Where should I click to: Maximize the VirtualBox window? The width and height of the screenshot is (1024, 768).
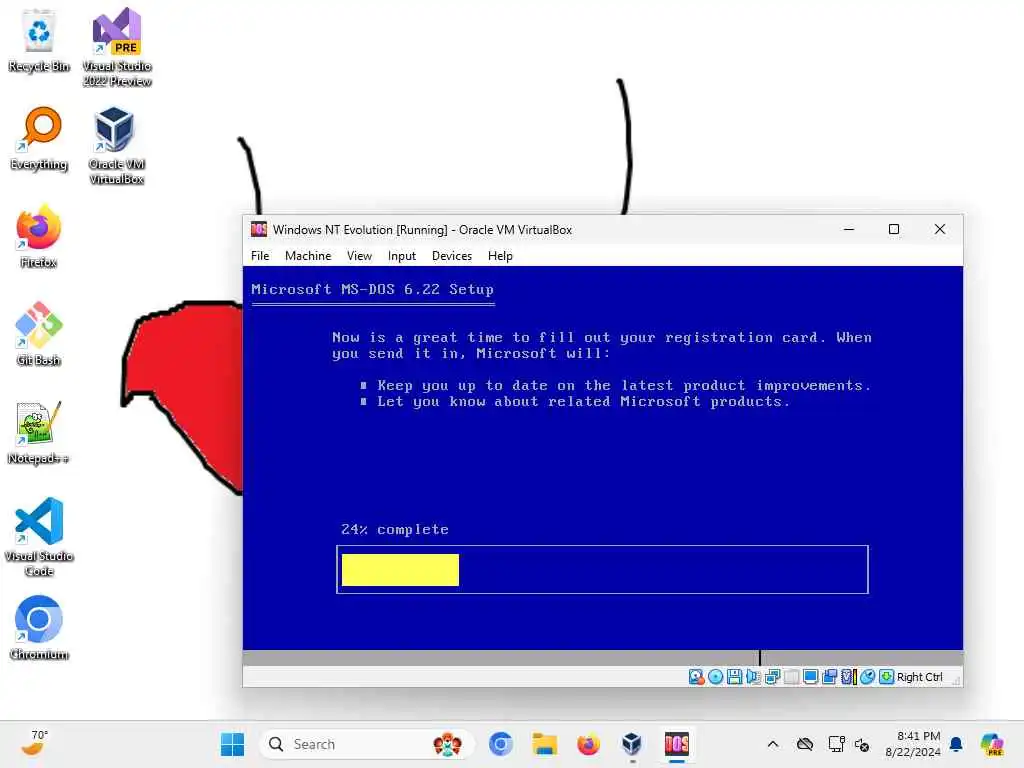click(x=894, y=229)
